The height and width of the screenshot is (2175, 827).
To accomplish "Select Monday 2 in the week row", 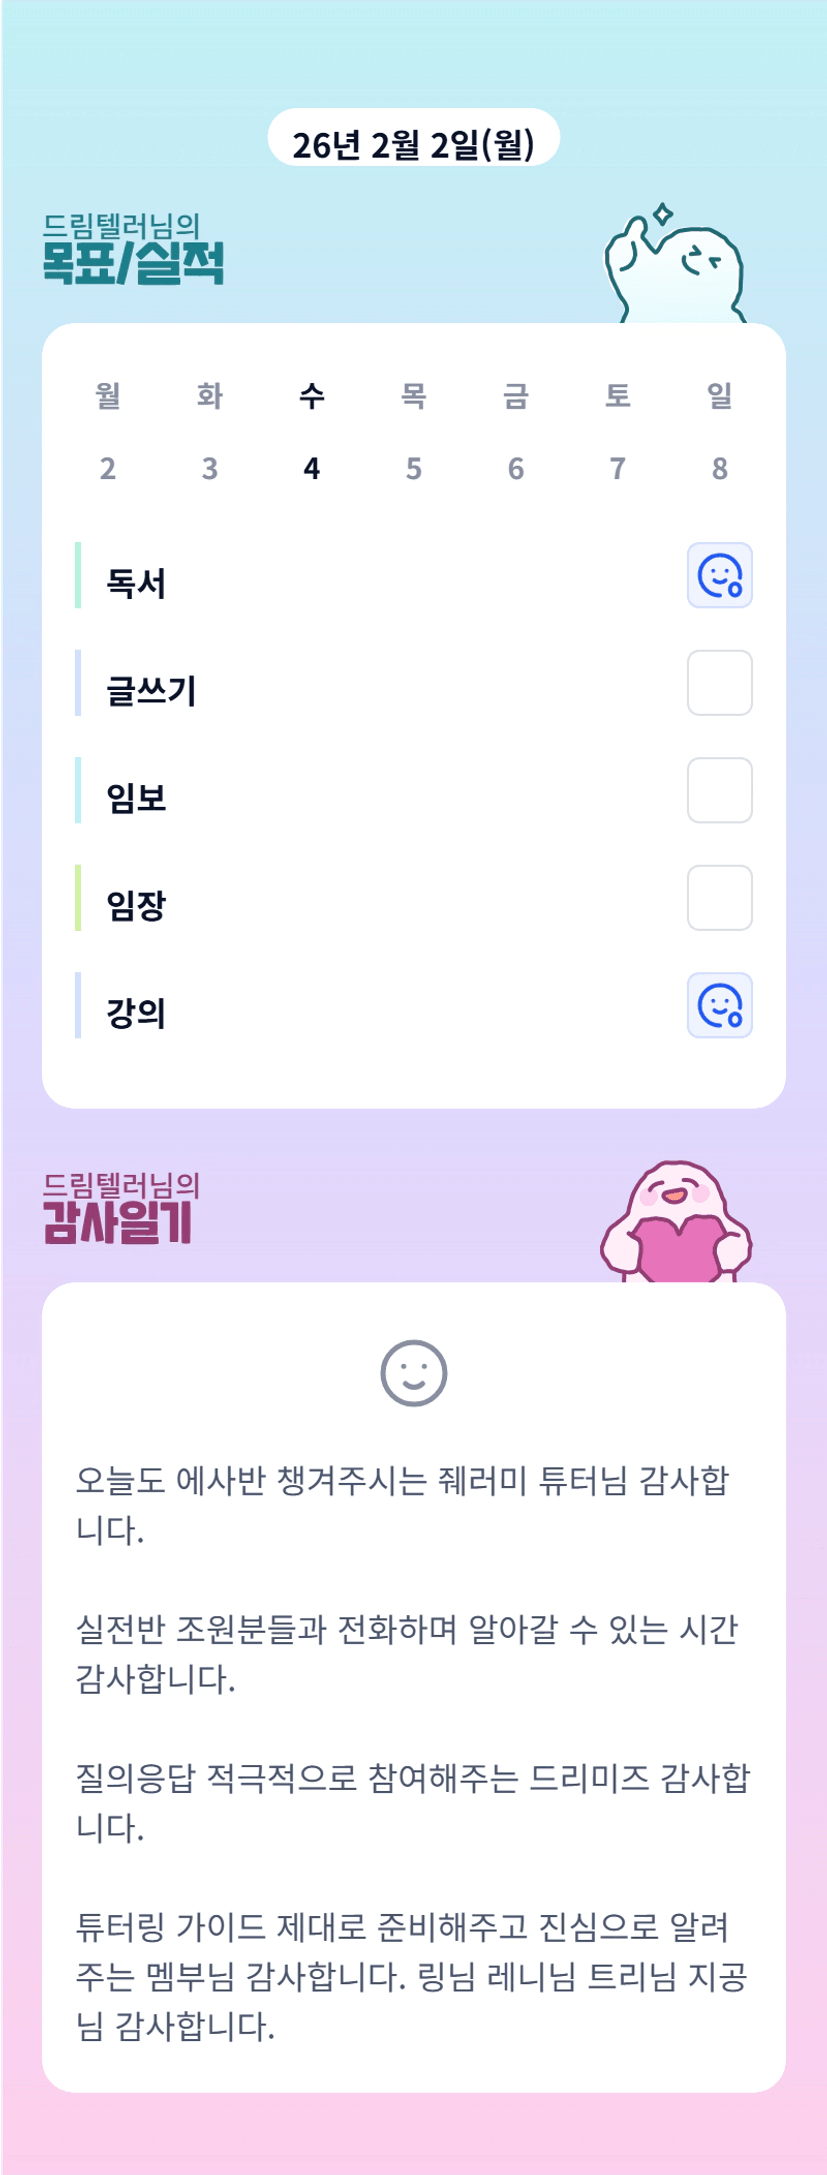I will coord(108,468).
